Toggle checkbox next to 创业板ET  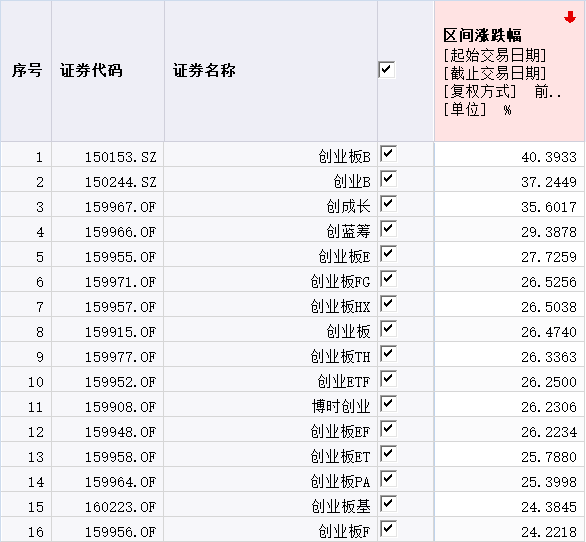click(x=388, y=455)
